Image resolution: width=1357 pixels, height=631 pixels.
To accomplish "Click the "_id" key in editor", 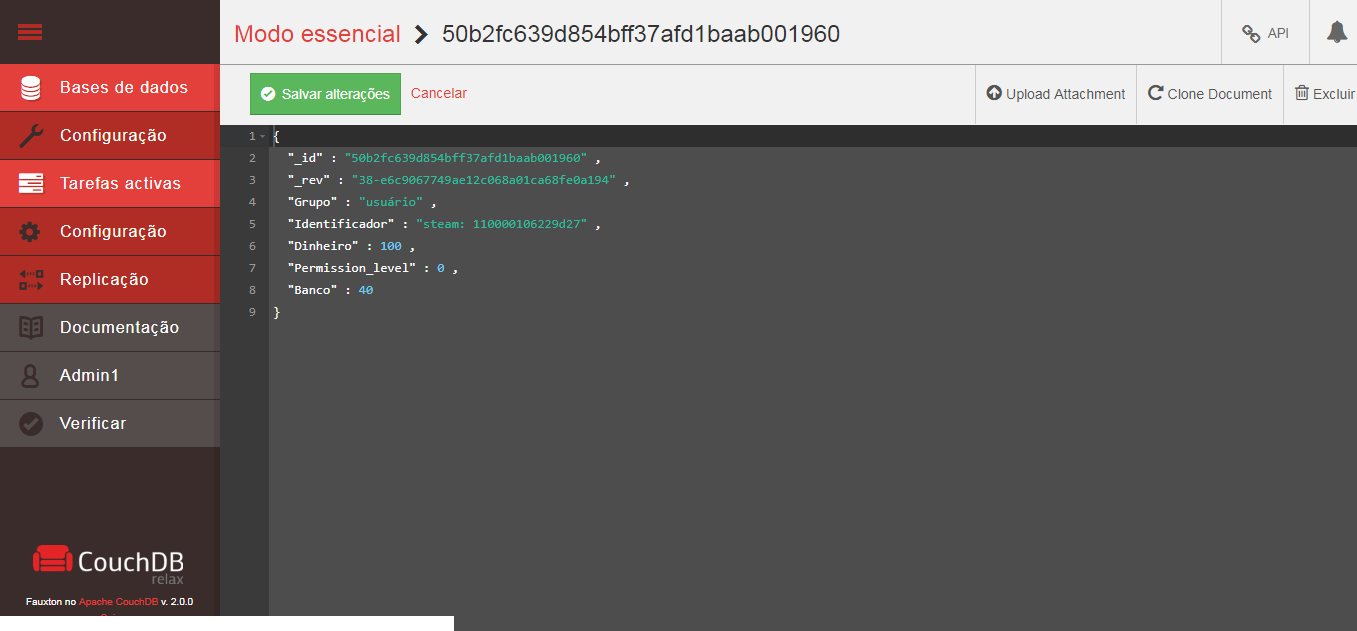I will (x=305, y=158).
